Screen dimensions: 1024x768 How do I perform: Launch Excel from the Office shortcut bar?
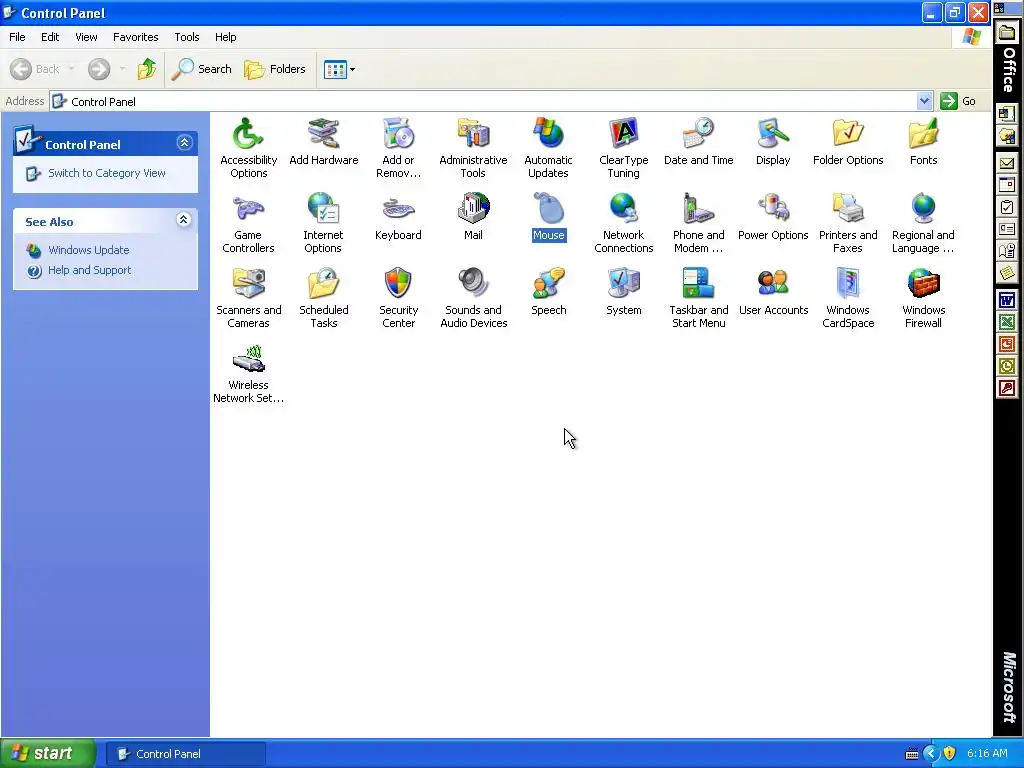pyautogui.click(x=1006, y=322)
